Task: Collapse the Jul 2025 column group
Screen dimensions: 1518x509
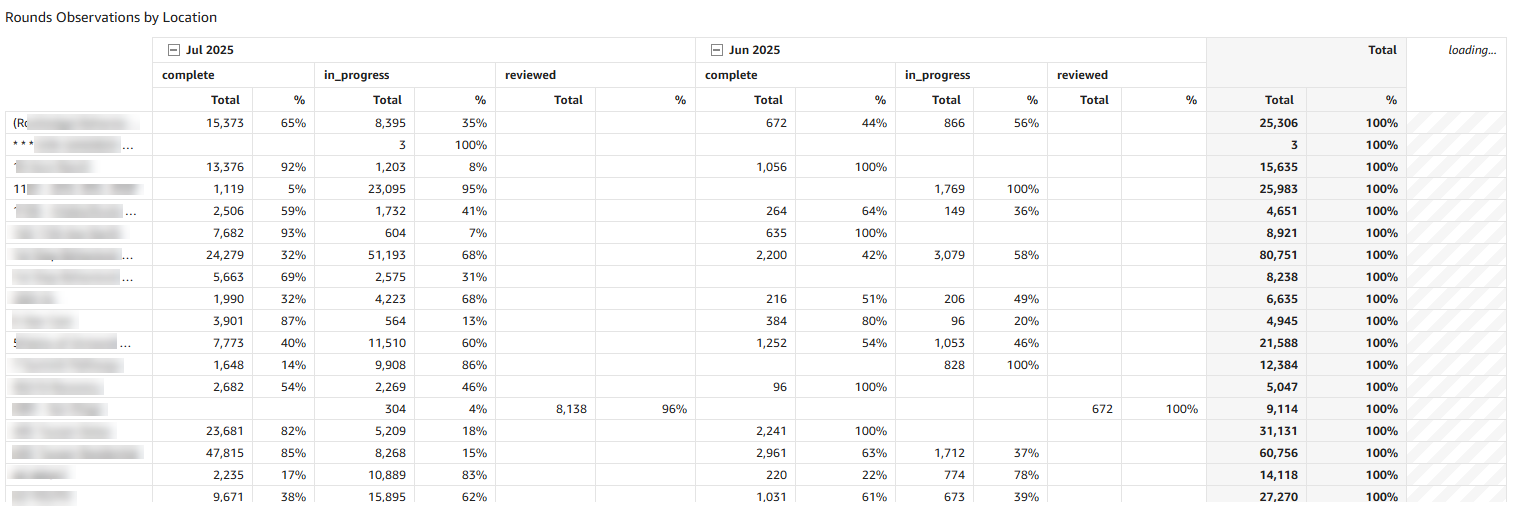Action: tap(174, 50)
